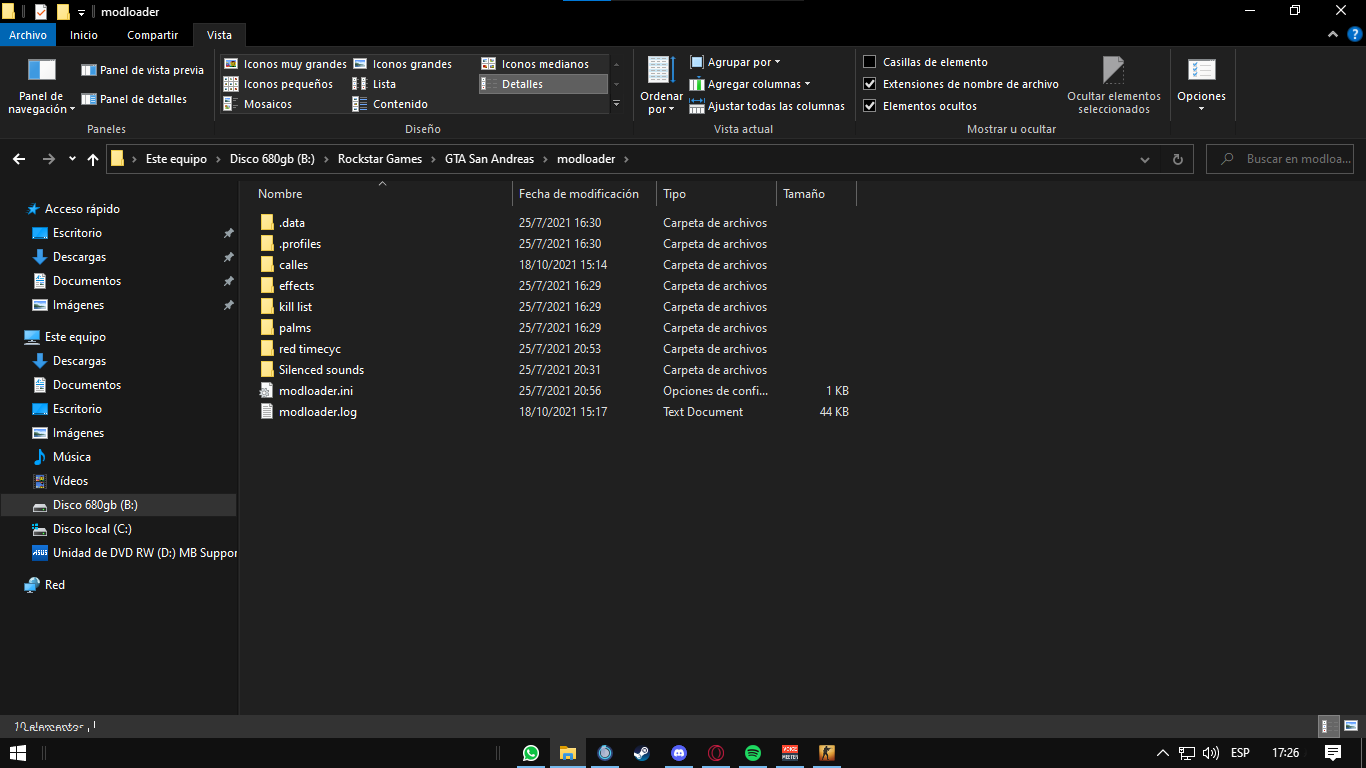Click Ajustar todas las columnas
1366x768 pixels.
point(767,106)
